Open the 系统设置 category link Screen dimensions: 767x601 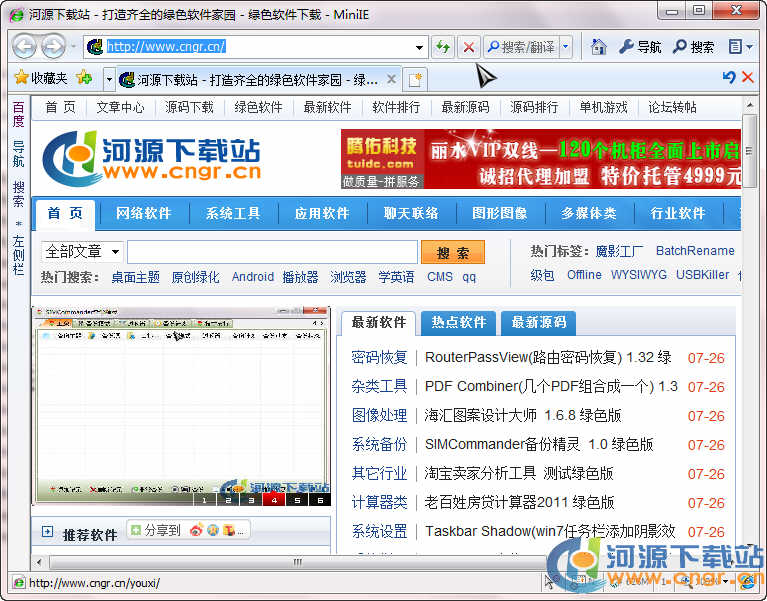[x=379, y=531]
